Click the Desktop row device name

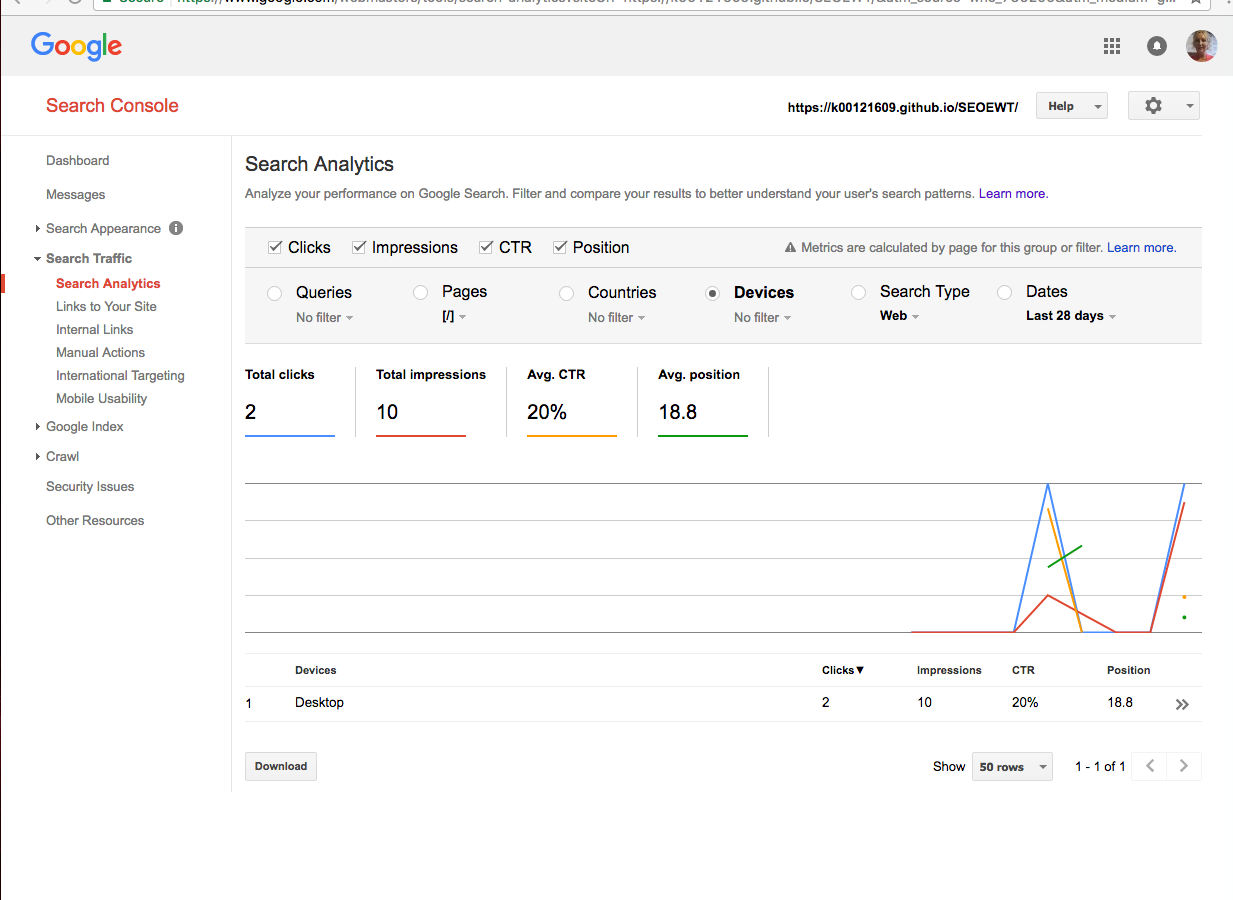click(319, 702)
